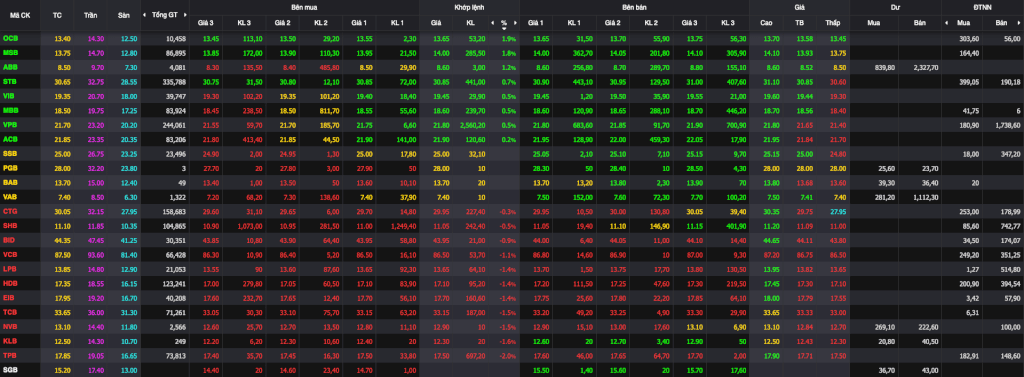1024x377 pixels.
Task: Click the Cao high price header
Action: [x=766, y=23]
